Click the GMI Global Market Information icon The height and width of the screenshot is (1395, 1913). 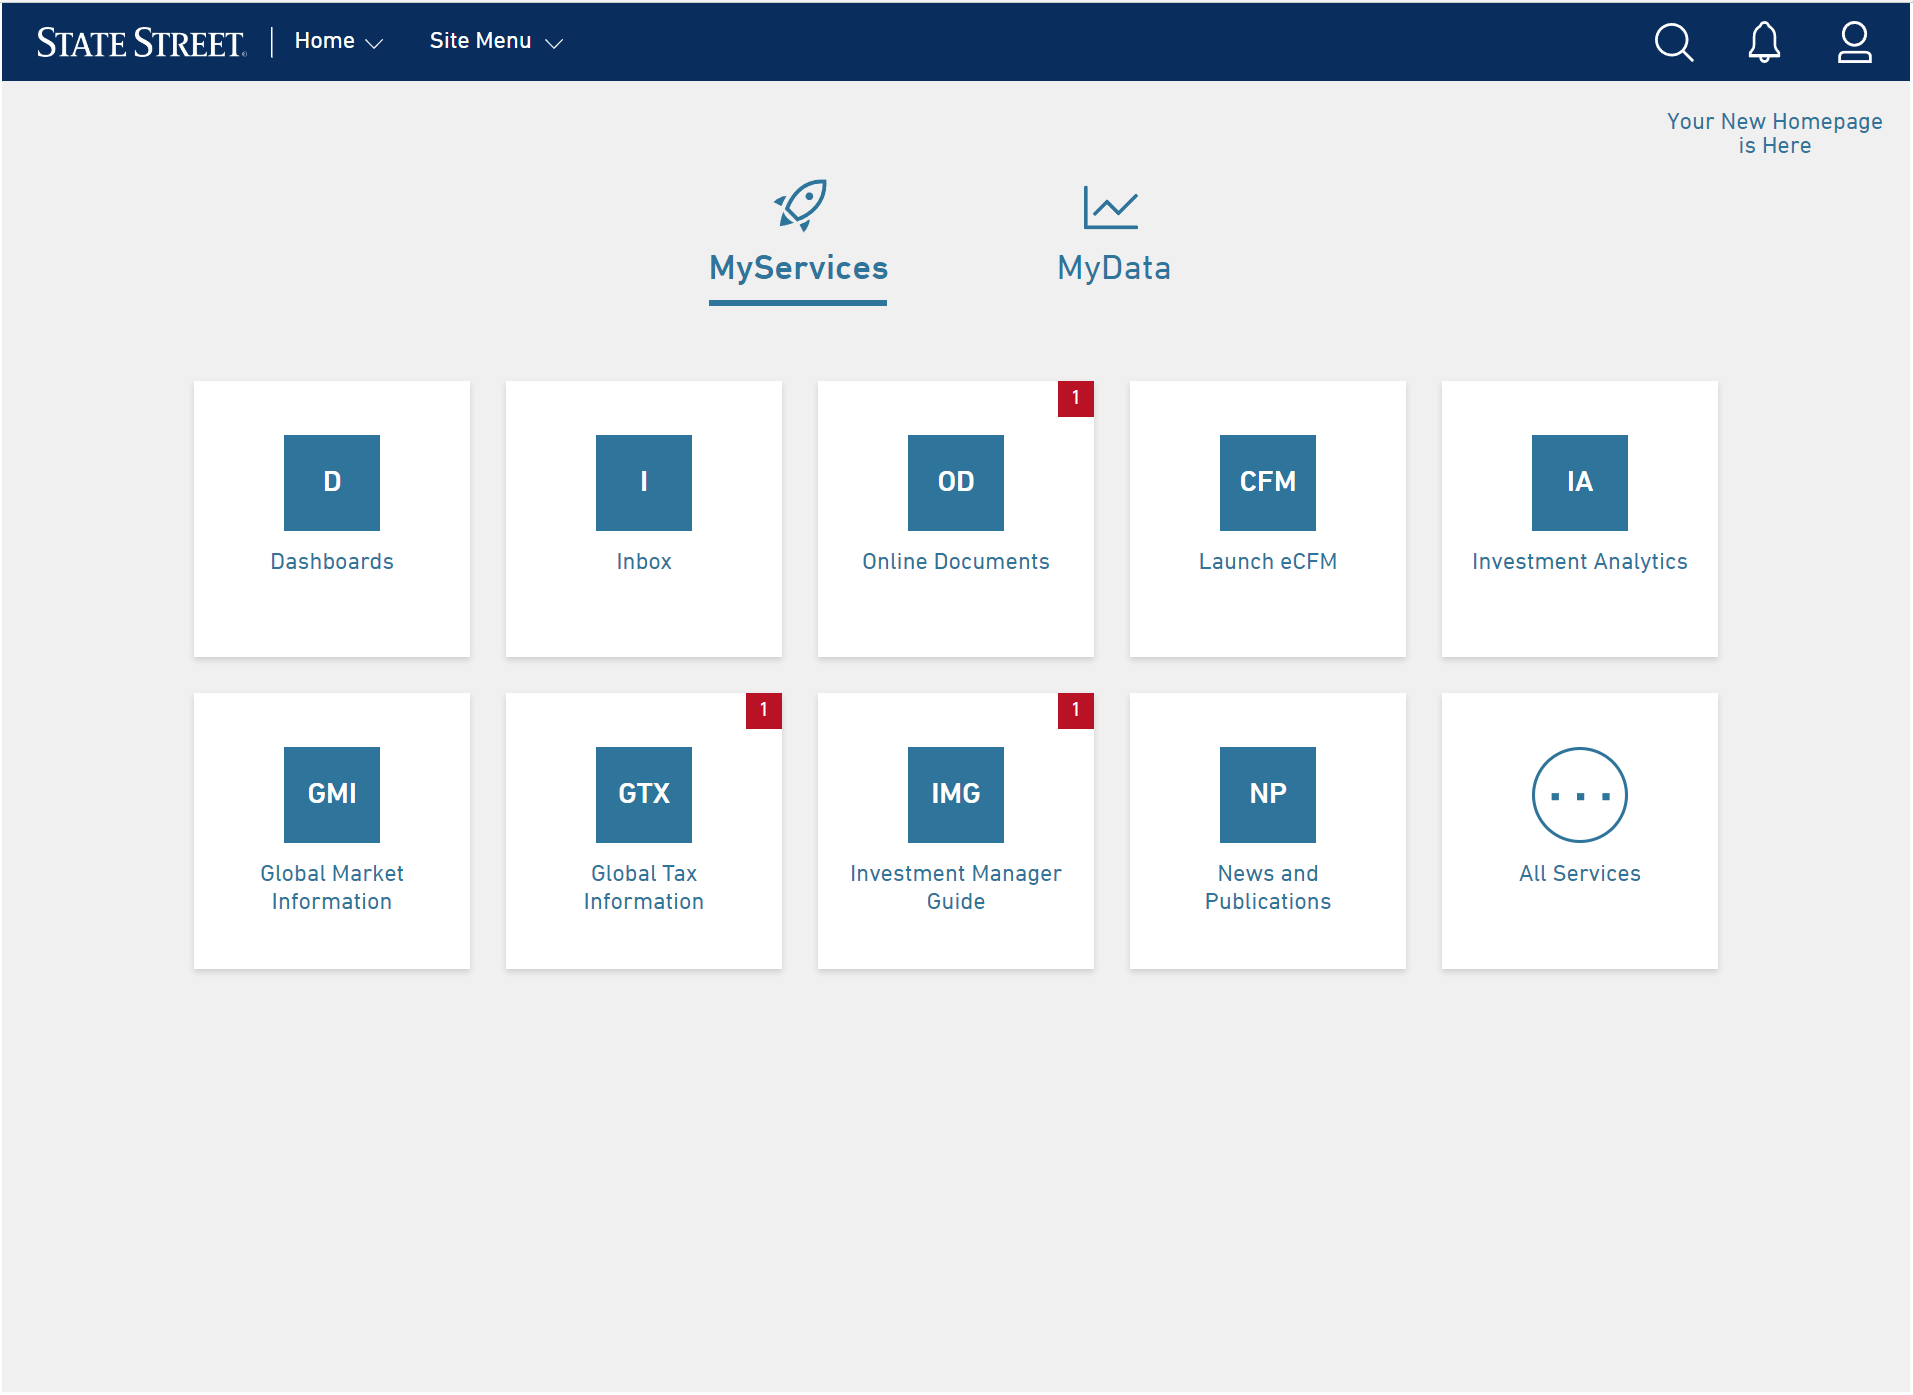point(332,795)
